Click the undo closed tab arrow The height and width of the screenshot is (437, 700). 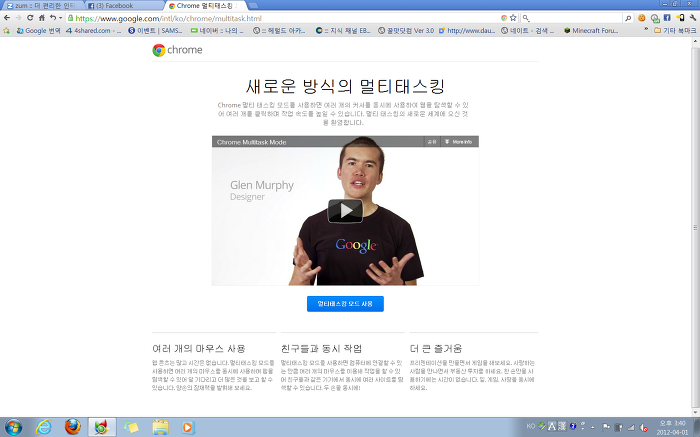point(53,18)
